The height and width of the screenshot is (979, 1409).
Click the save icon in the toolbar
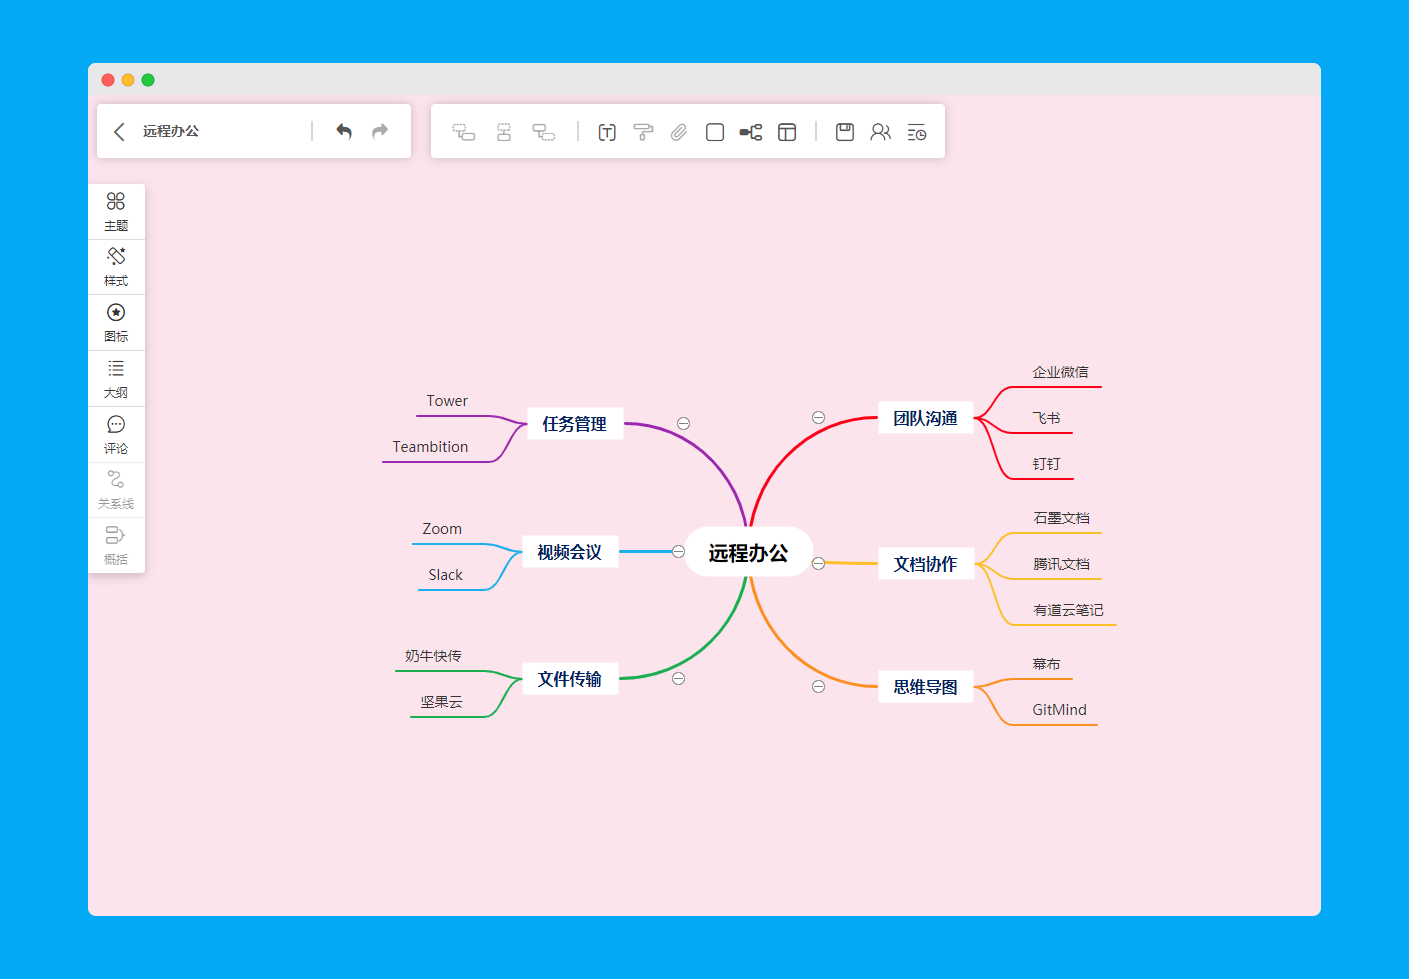click(x=844, y=131)
